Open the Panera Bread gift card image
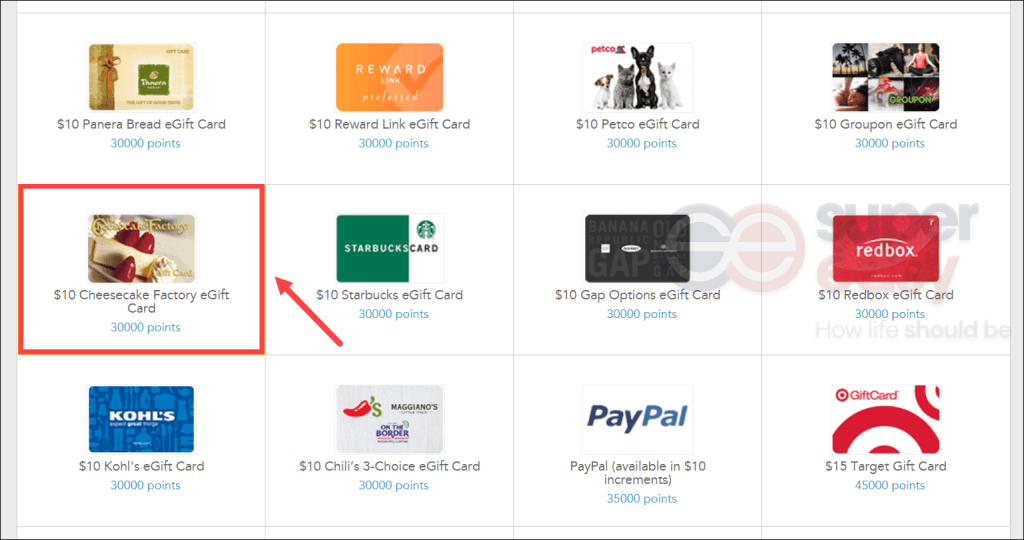 click(x=142, y=78)
